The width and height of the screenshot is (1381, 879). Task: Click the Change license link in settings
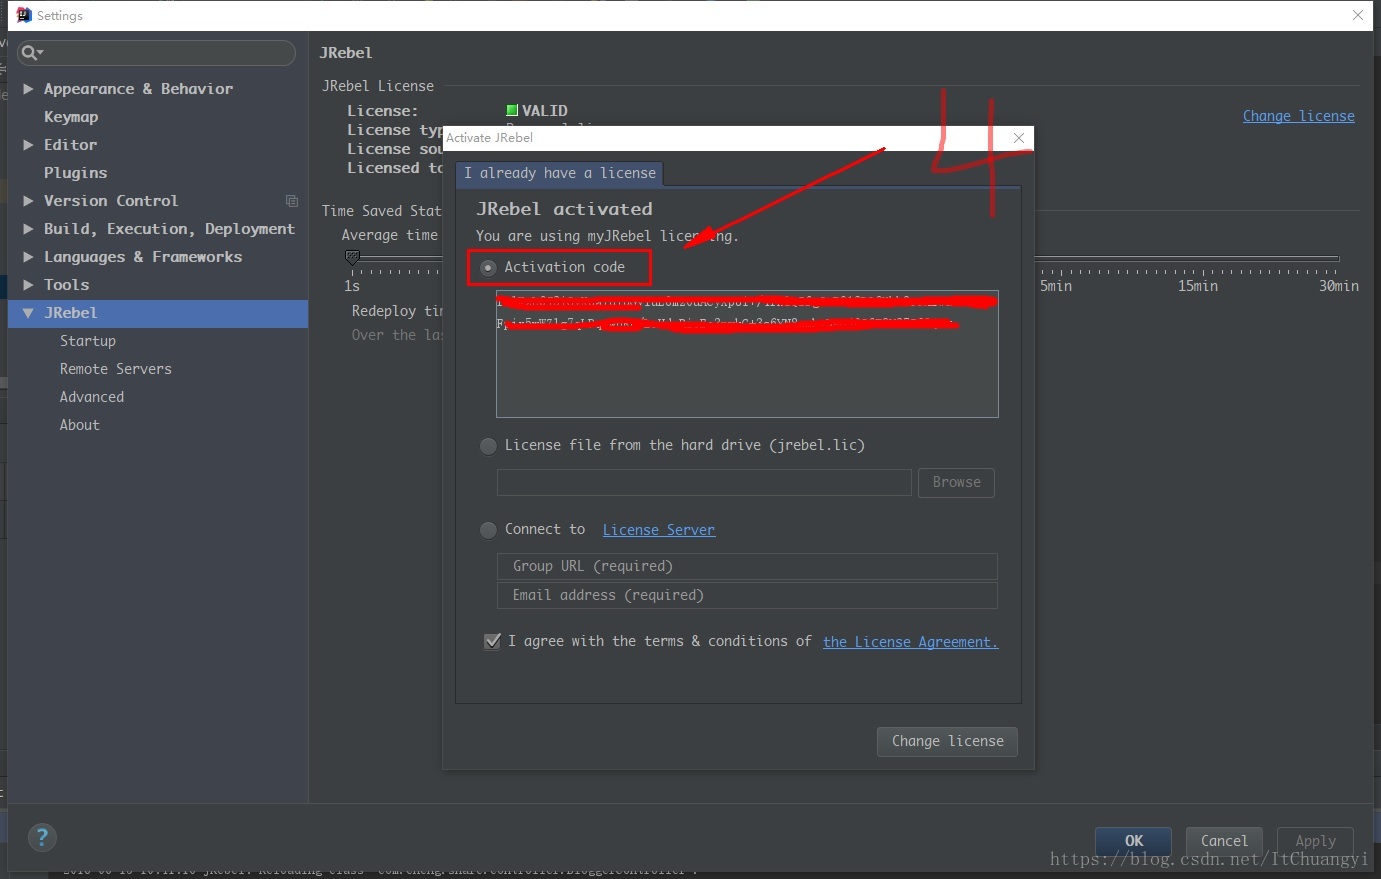click(x=1298, y=116)
